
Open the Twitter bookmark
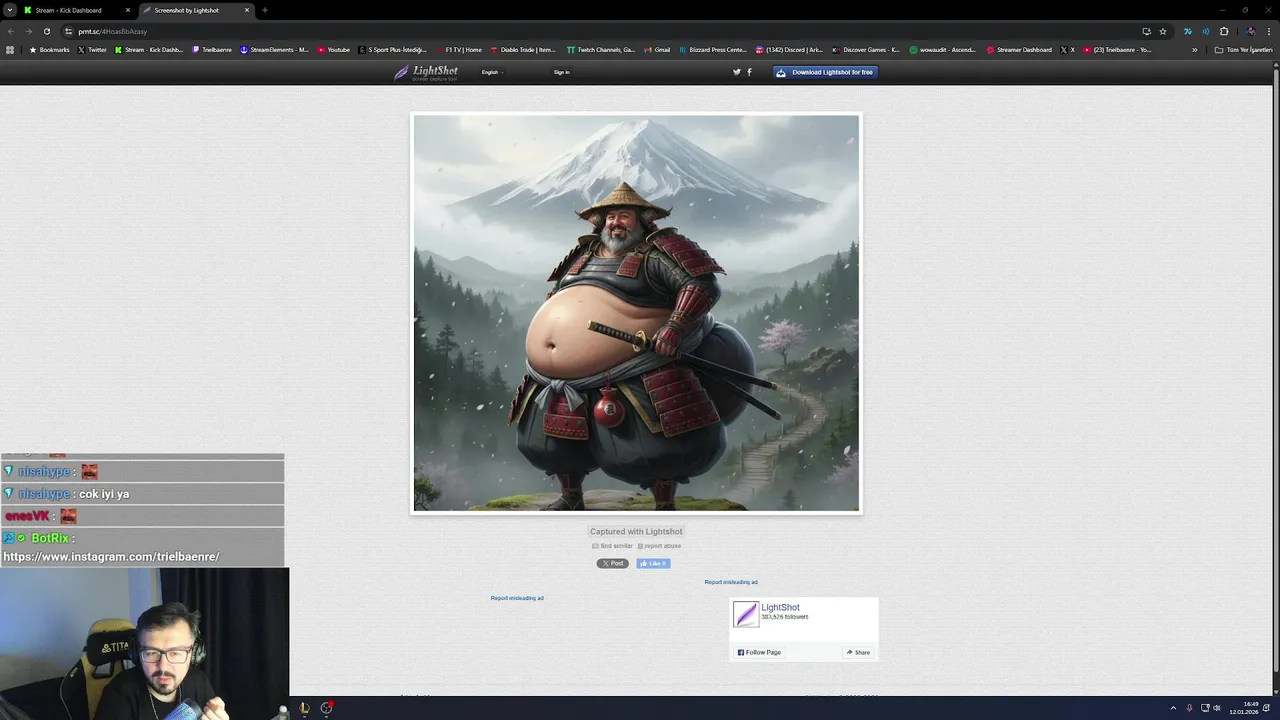pyautogui.click(x=91, y=49)
